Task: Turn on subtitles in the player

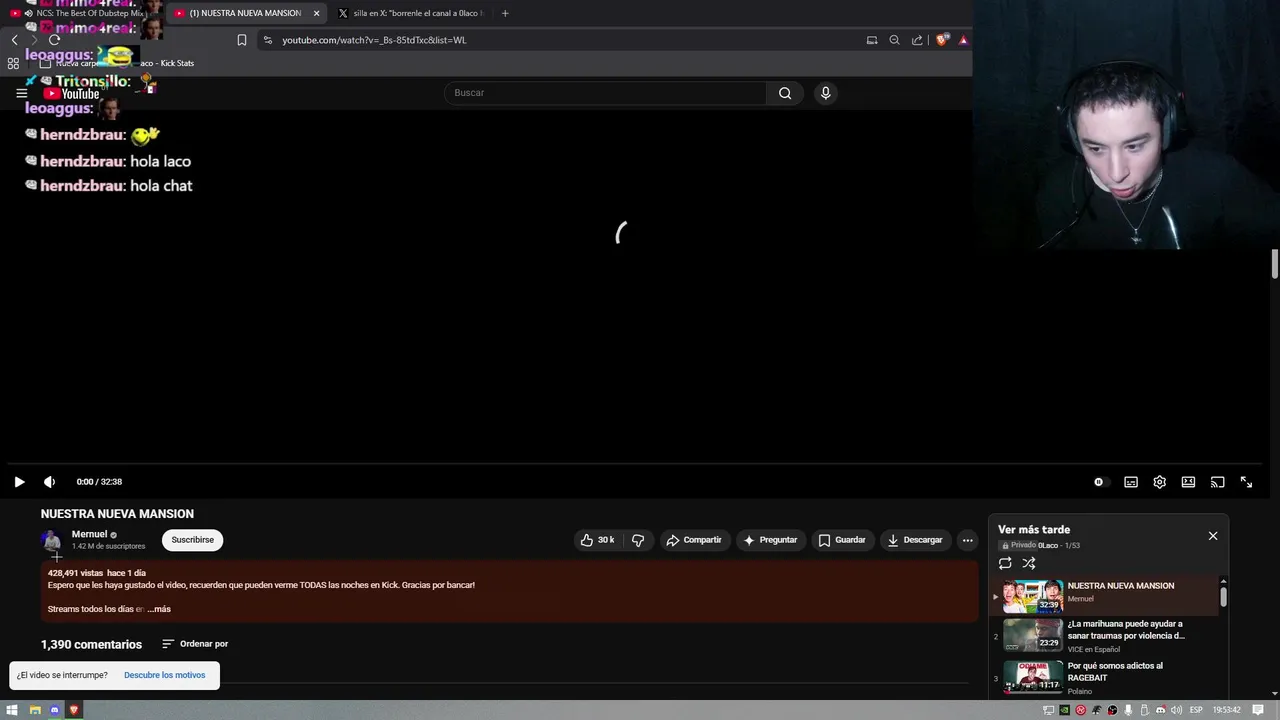Action: 1131,482
